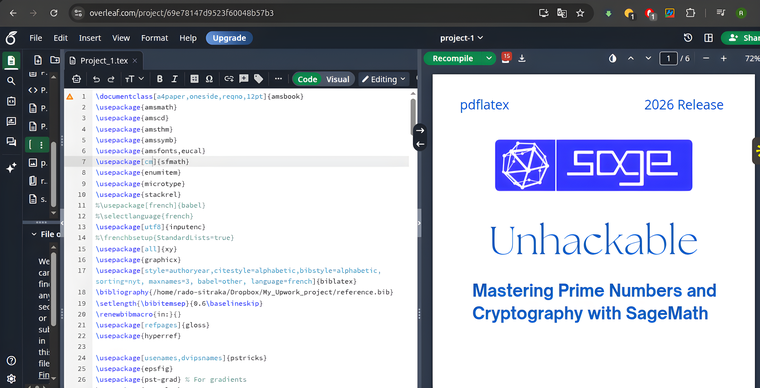
Task: Open the help question mark icon
Action: click(x=12, y=361)
